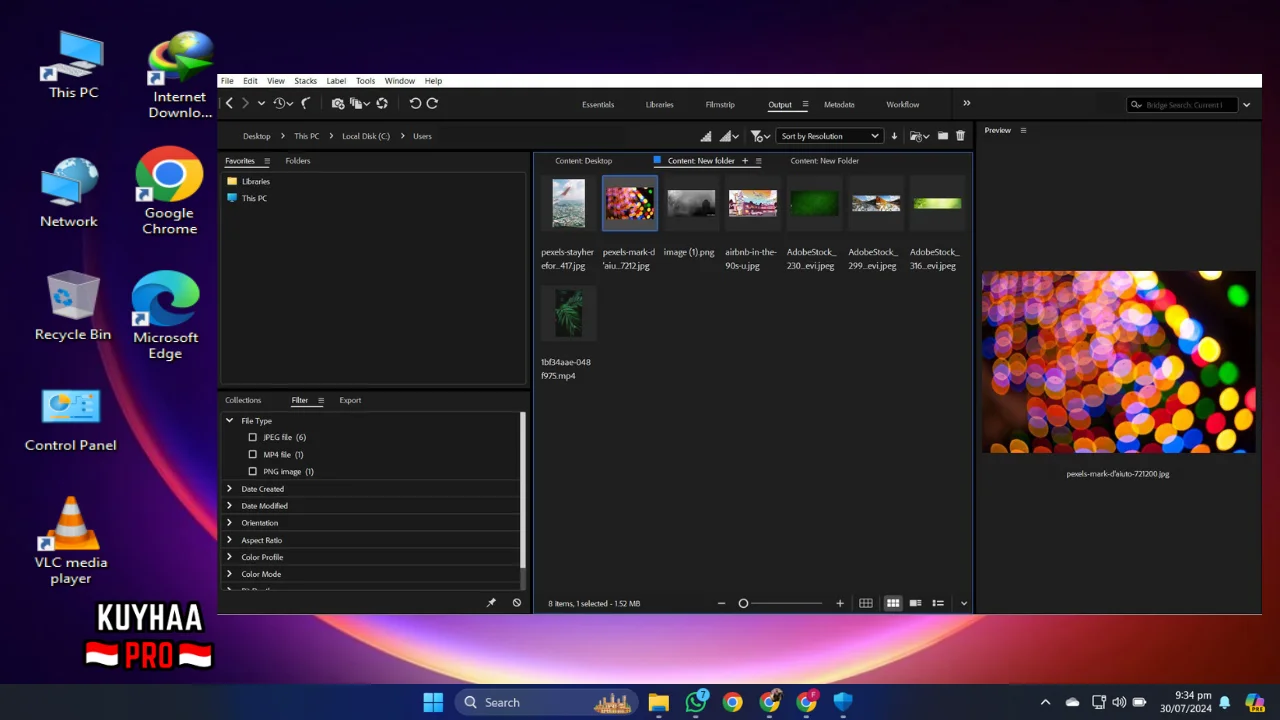
Task: Expand the Color Profile filter
Action: [x=229, y=557]
